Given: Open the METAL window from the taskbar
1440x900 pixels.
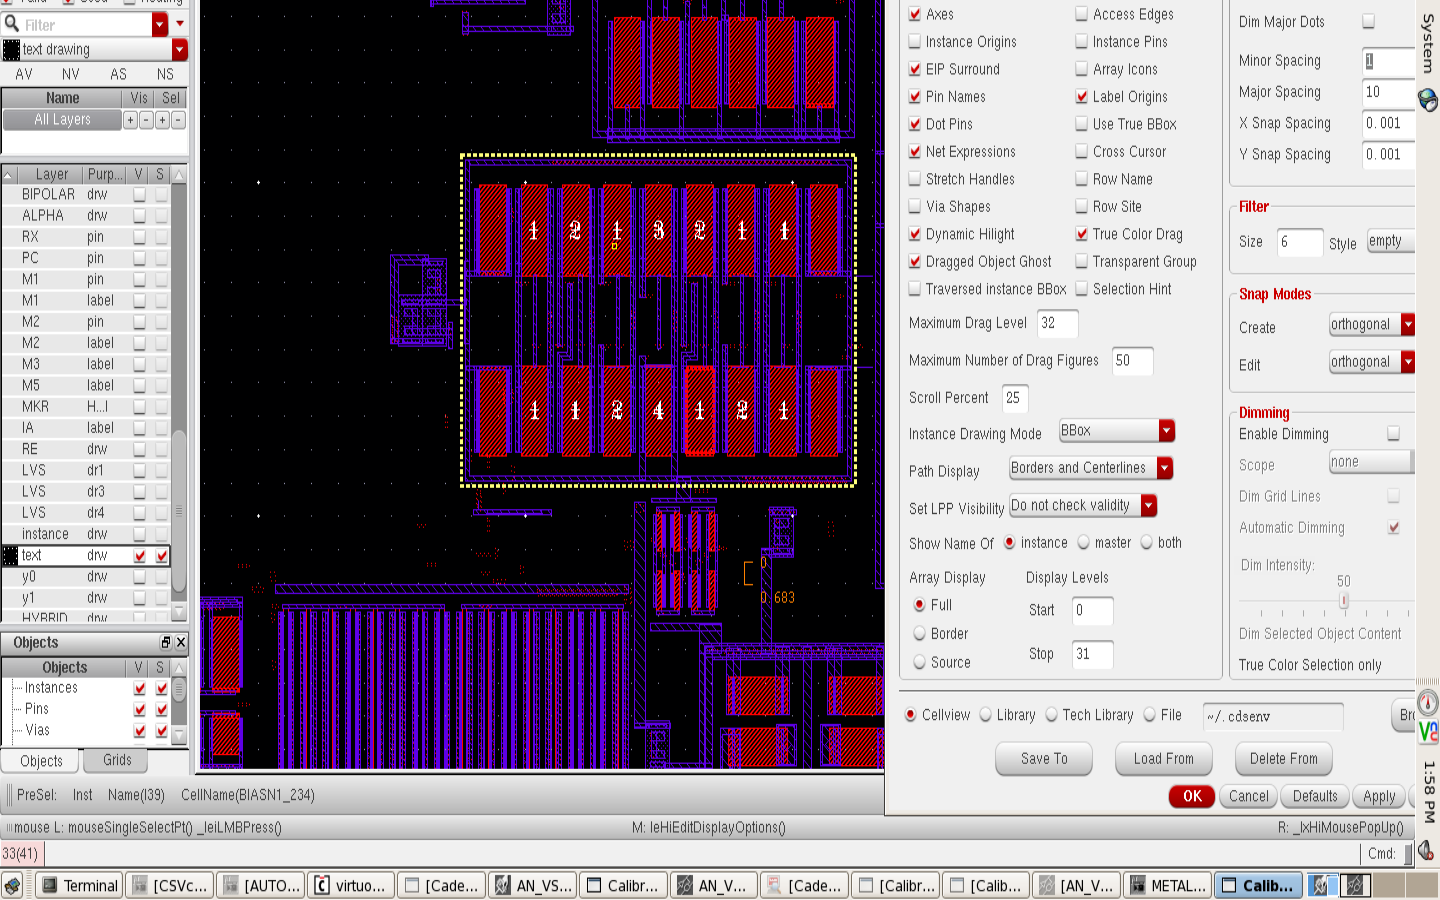Looking at the screenshot, I should 1167,885.
